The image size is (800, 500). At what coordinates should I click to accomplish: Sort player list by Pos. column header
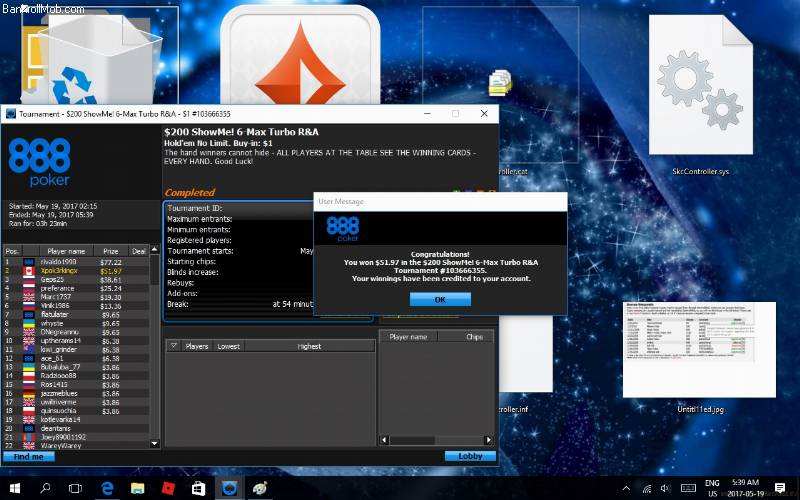pyautogui.click(x=12, y=251)
